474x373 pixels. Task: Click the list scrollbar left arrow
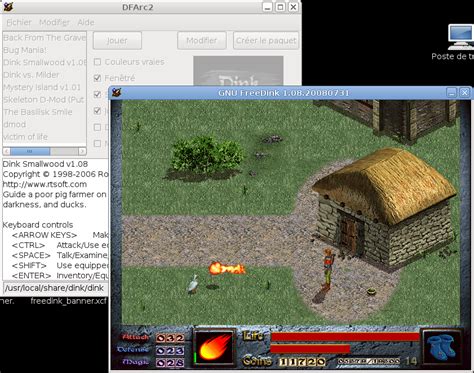pyautogui.click(x=7, y=152)
